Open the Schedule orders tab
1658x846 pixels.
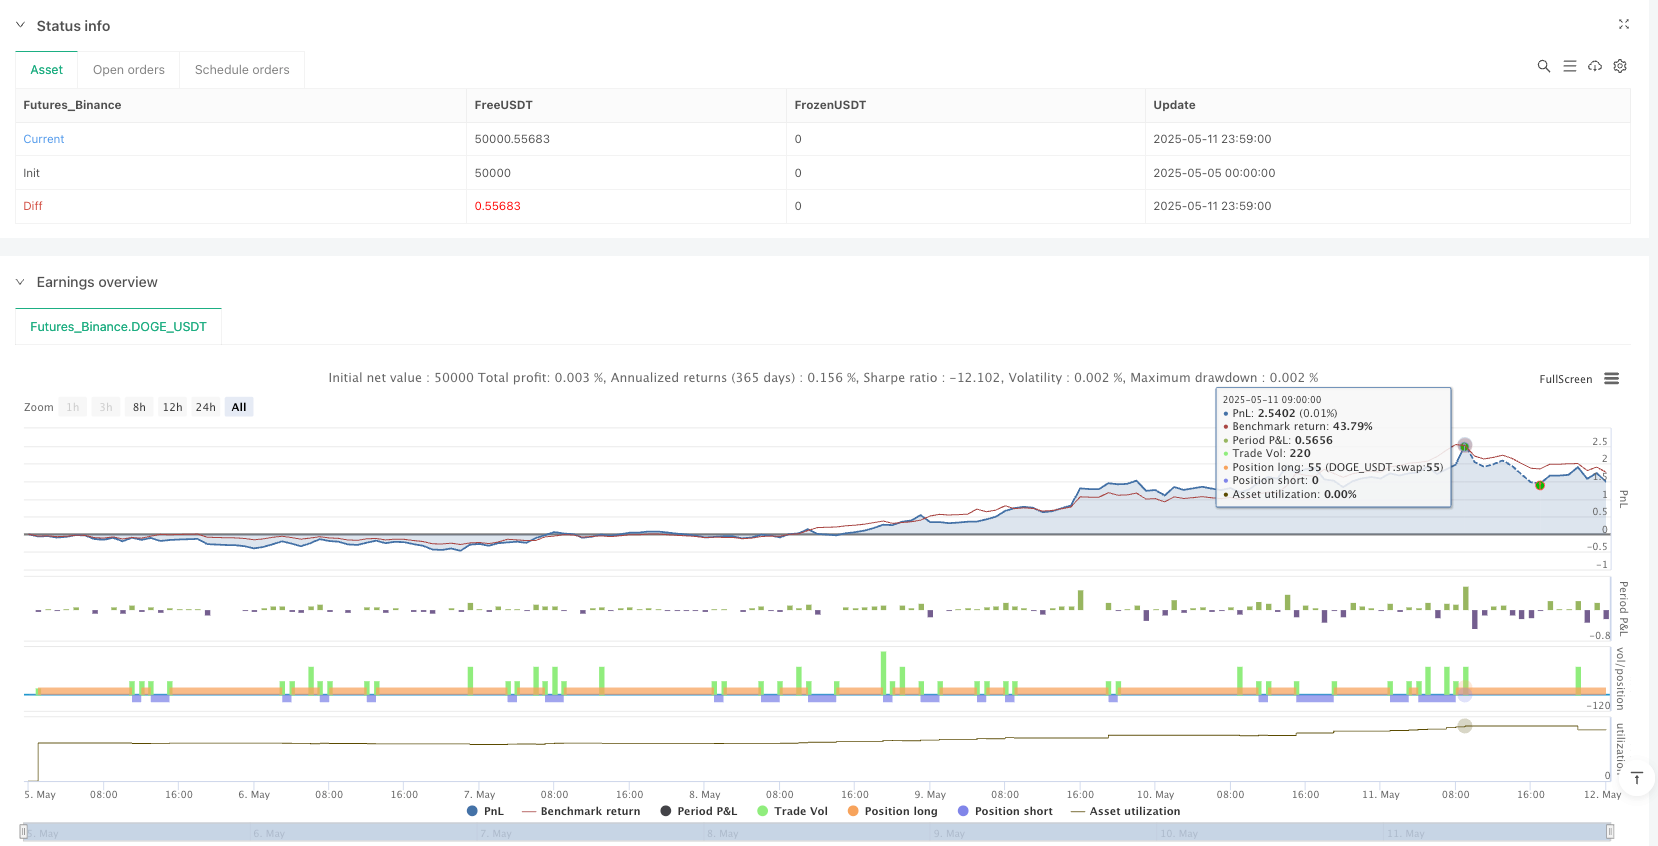tap(242, 70)
